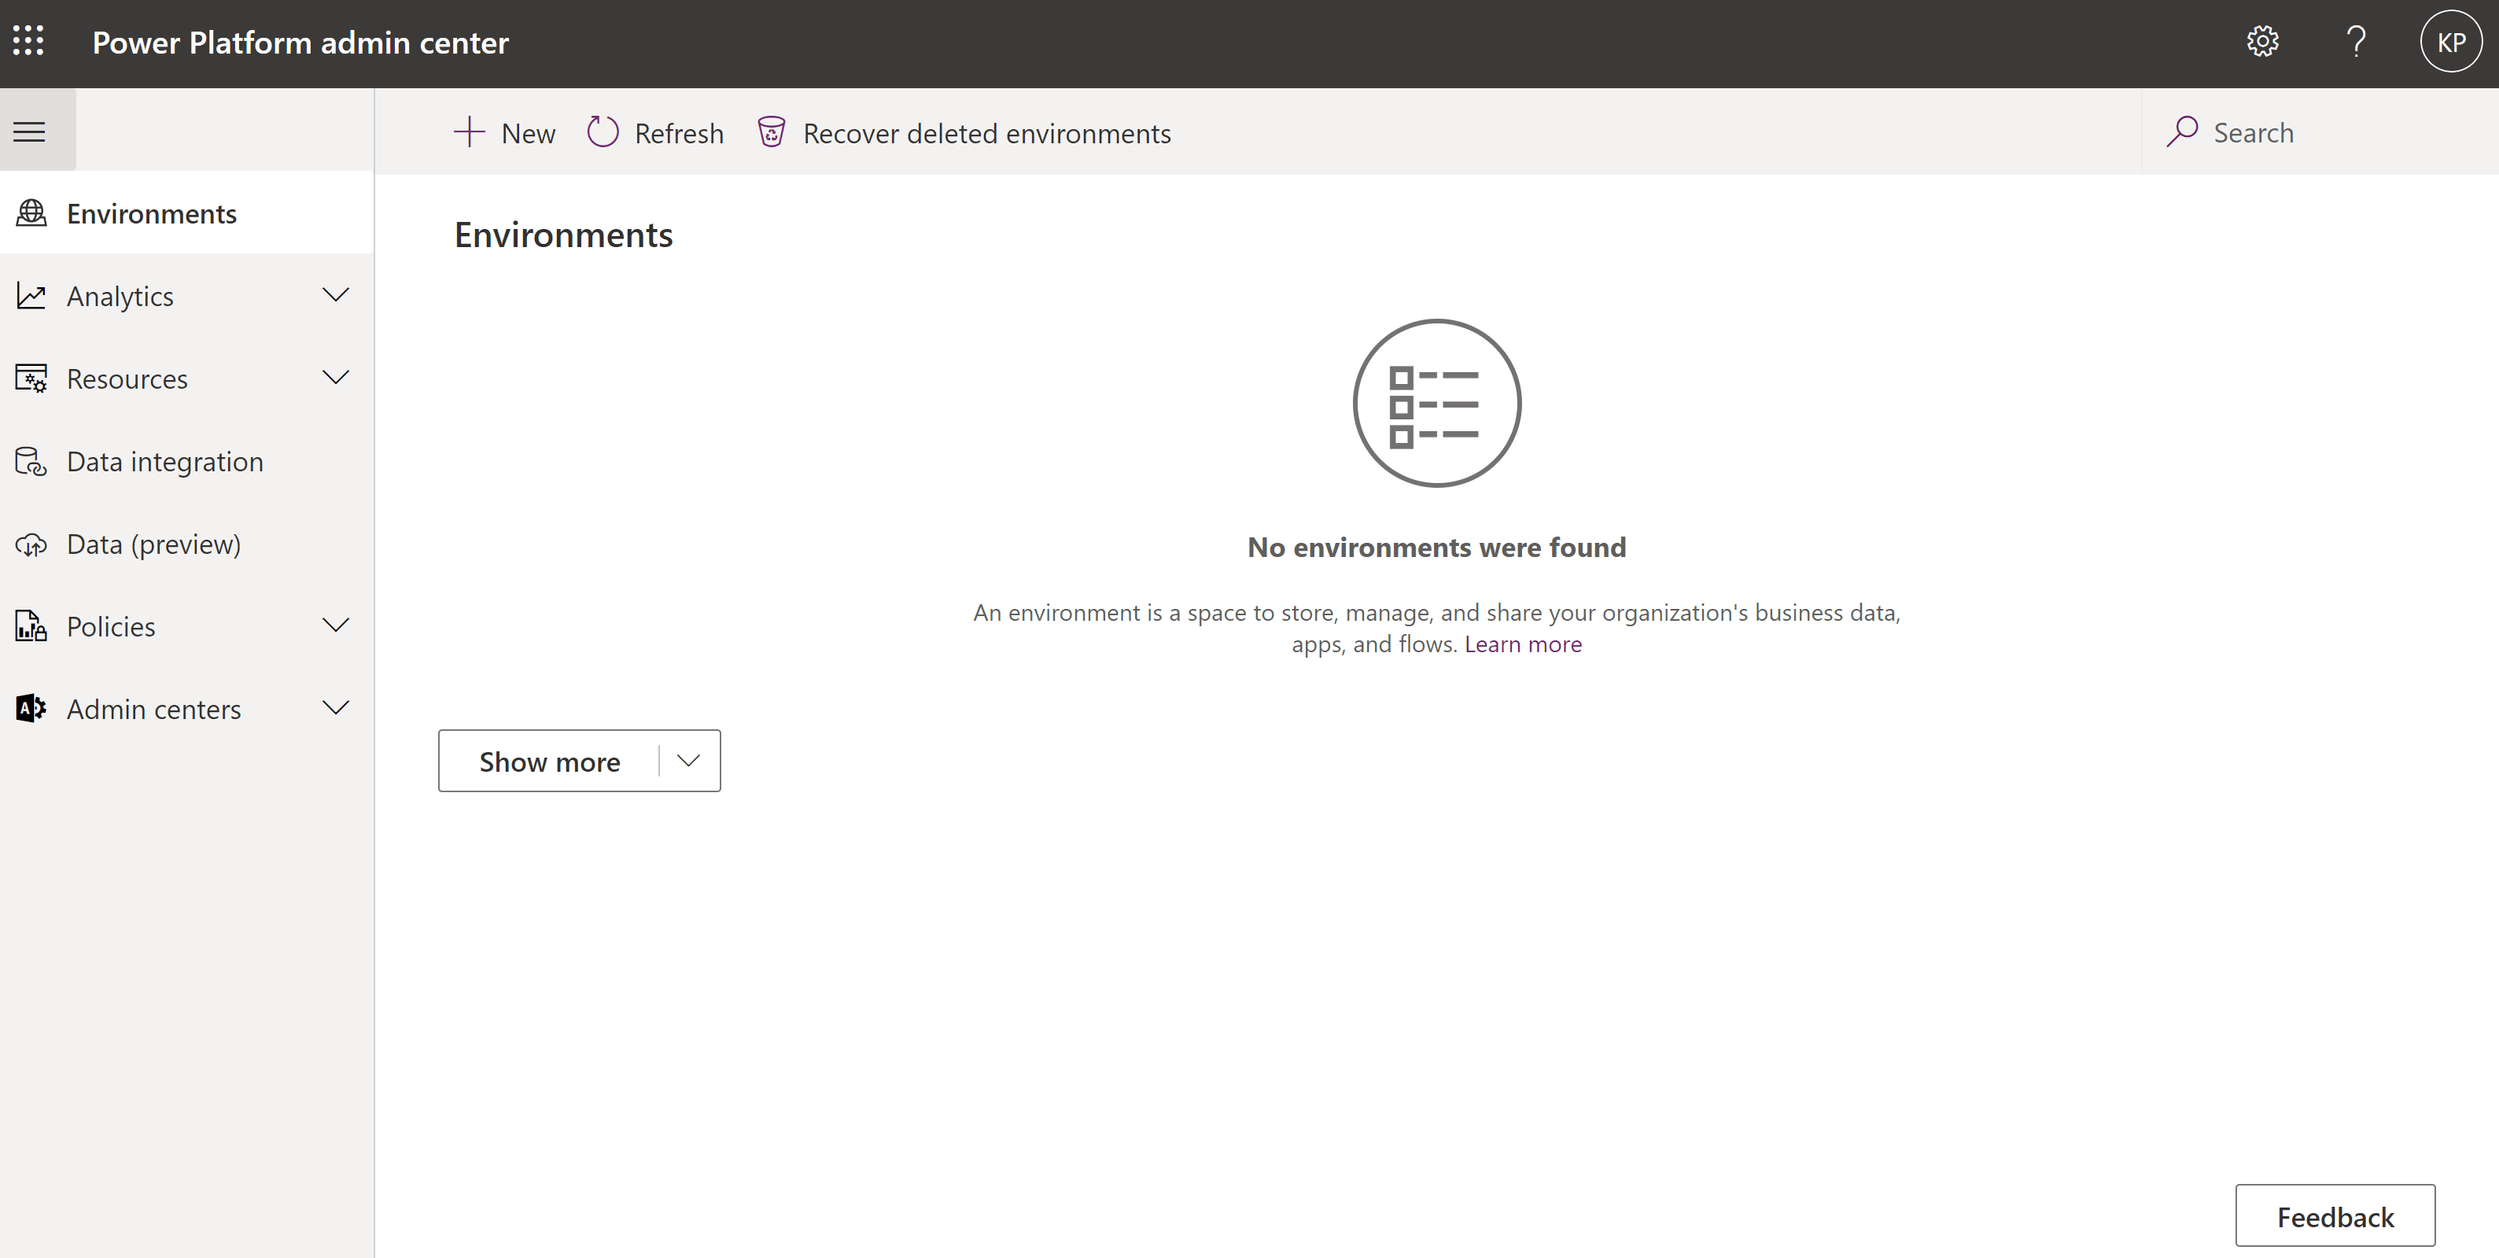The height and width of the screenshot is (1258, 2499).
Task: Expand the Analytics chevron
Action: pos(336,295)
